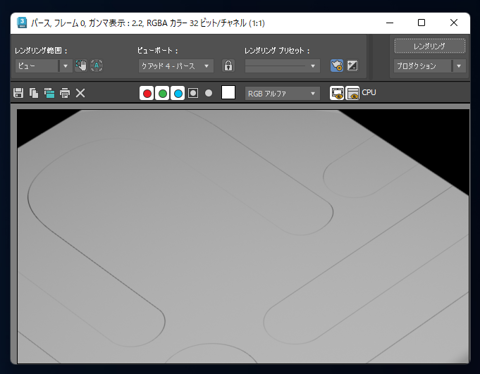Click the white color swatch
This screenshot has width=480, height=374.
coord(228,93)
